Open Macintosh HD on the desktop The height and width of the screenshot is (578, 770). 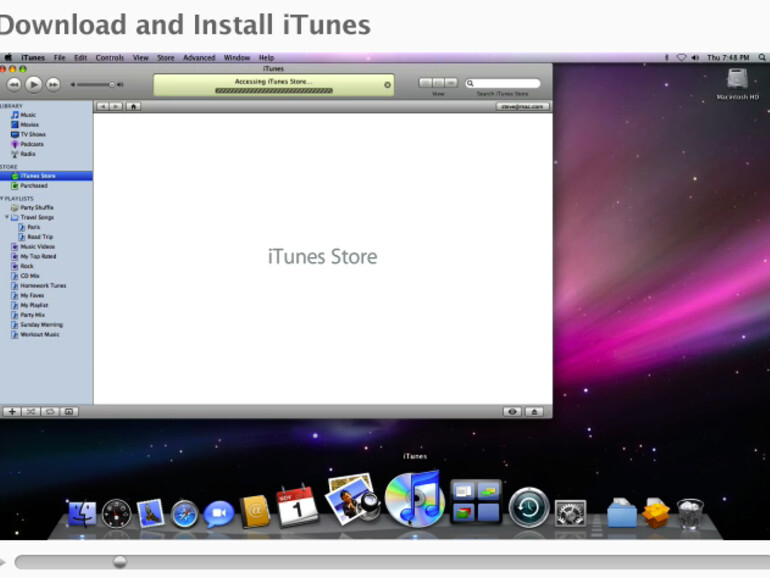738,84
